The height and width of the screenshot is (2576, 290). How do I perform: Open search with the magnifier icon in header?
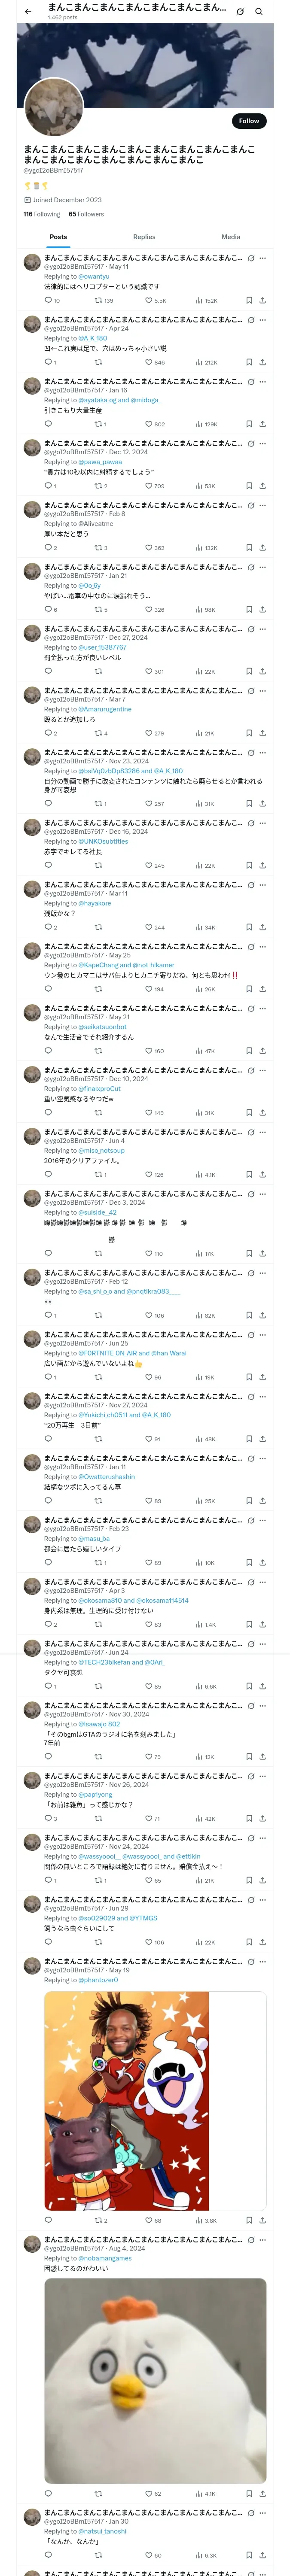click(x=258, y=12)
